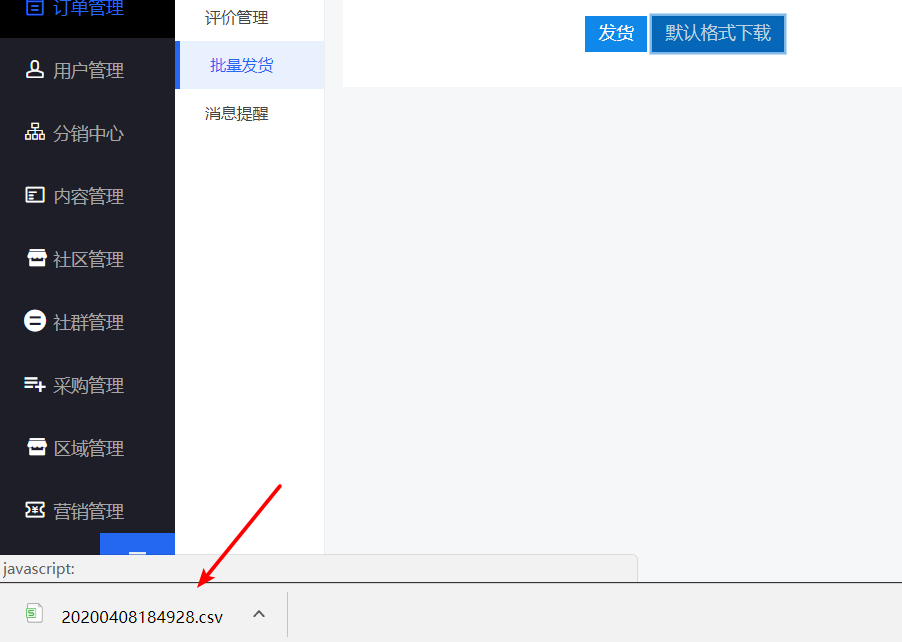
Task: Click the 区域管理 storefront icon
Action: (x=37, y=447)
